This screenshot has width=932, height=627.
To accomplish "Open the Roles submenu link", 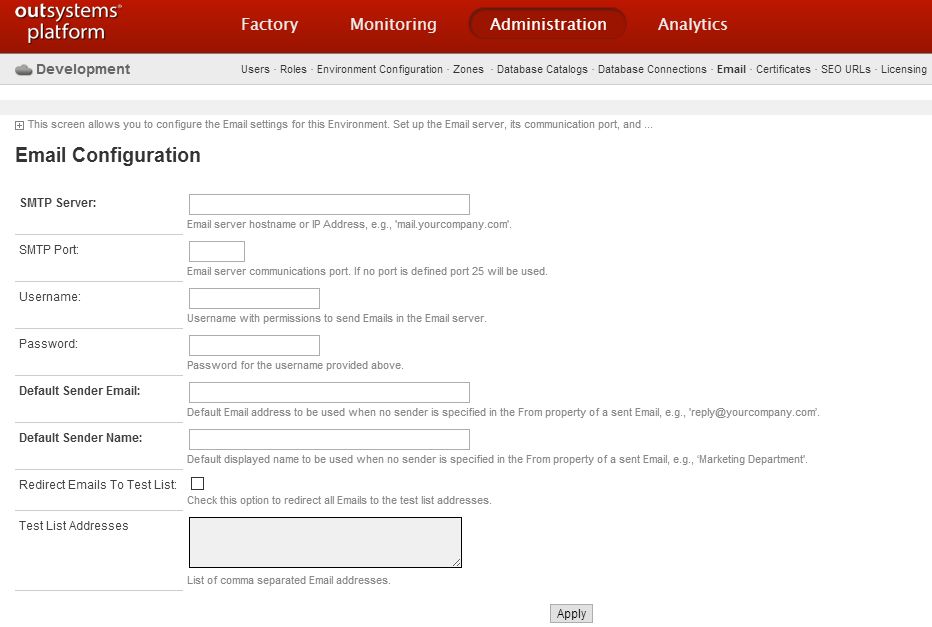I will click(293, 70).
